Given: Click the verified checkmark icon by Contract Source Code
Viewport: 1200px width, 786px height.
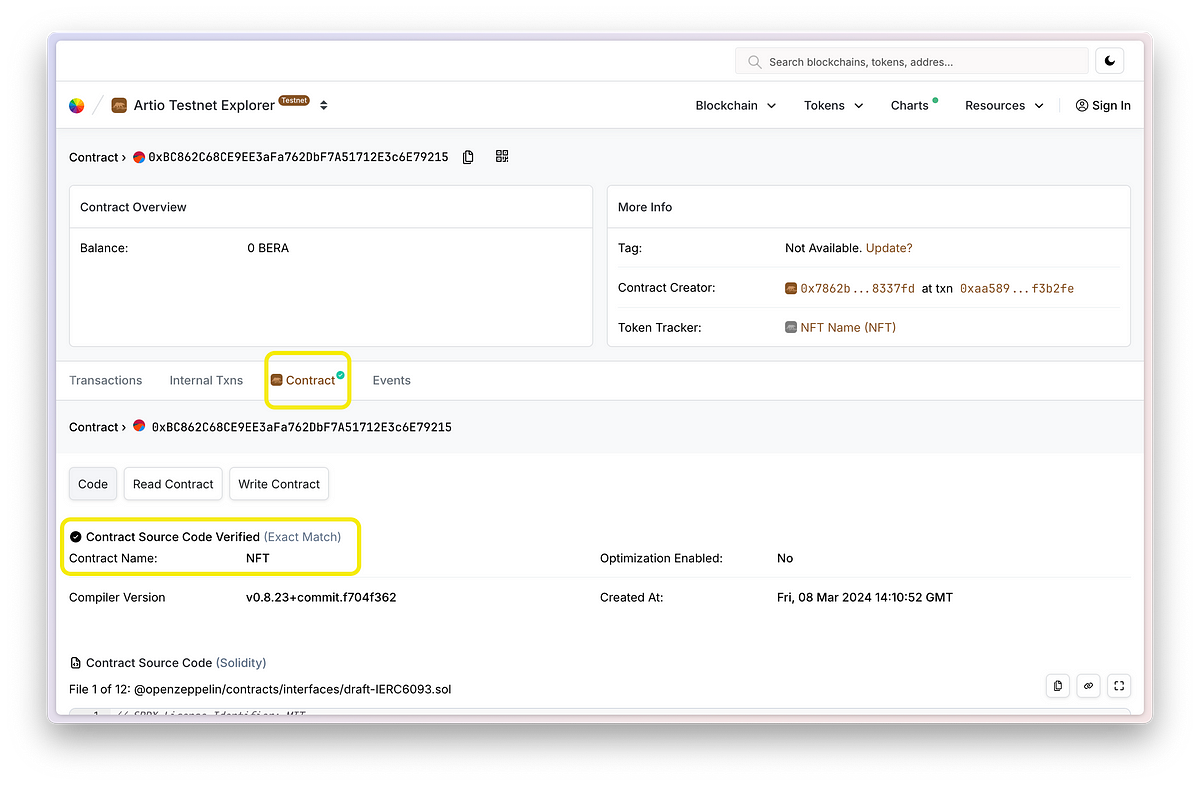Looking at the screenshot, I should (x=76, y=537).
